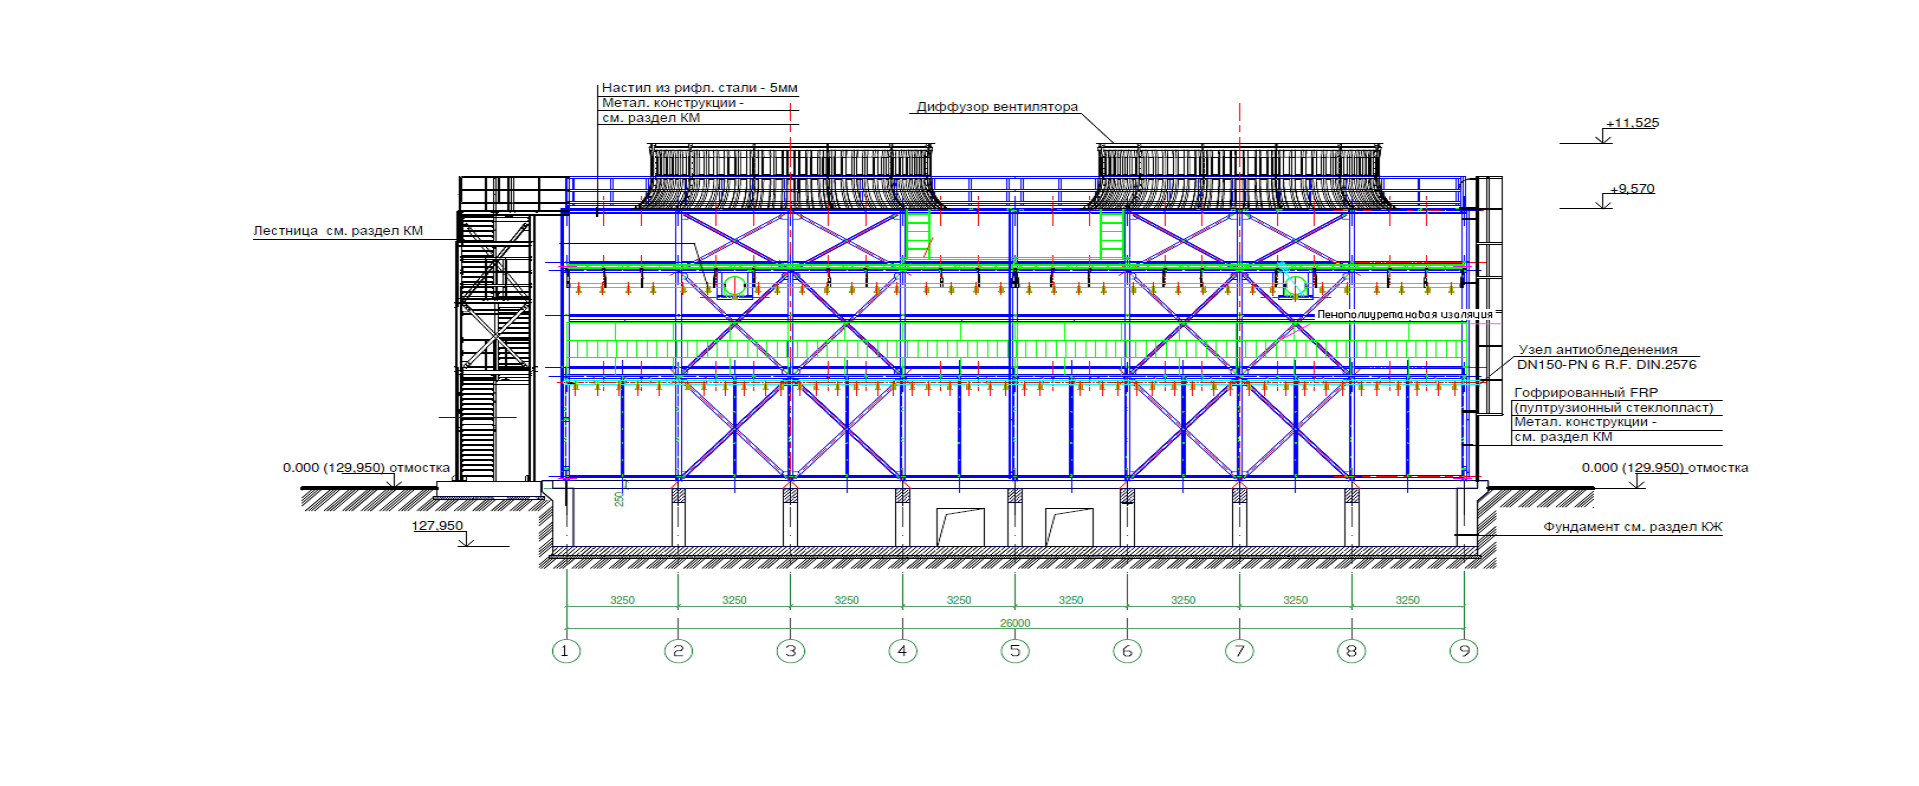This screenshot has width=1919, height=786.
Task: Select the 'Узел антиобледенения' annotation
Action: pos(1597,350)
